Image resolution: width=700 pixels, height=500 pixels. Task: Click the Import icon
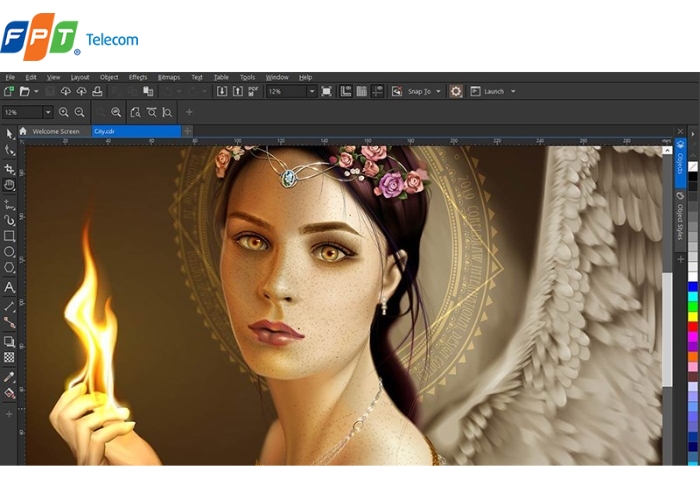pyautogui.click(x=221, y=92)
